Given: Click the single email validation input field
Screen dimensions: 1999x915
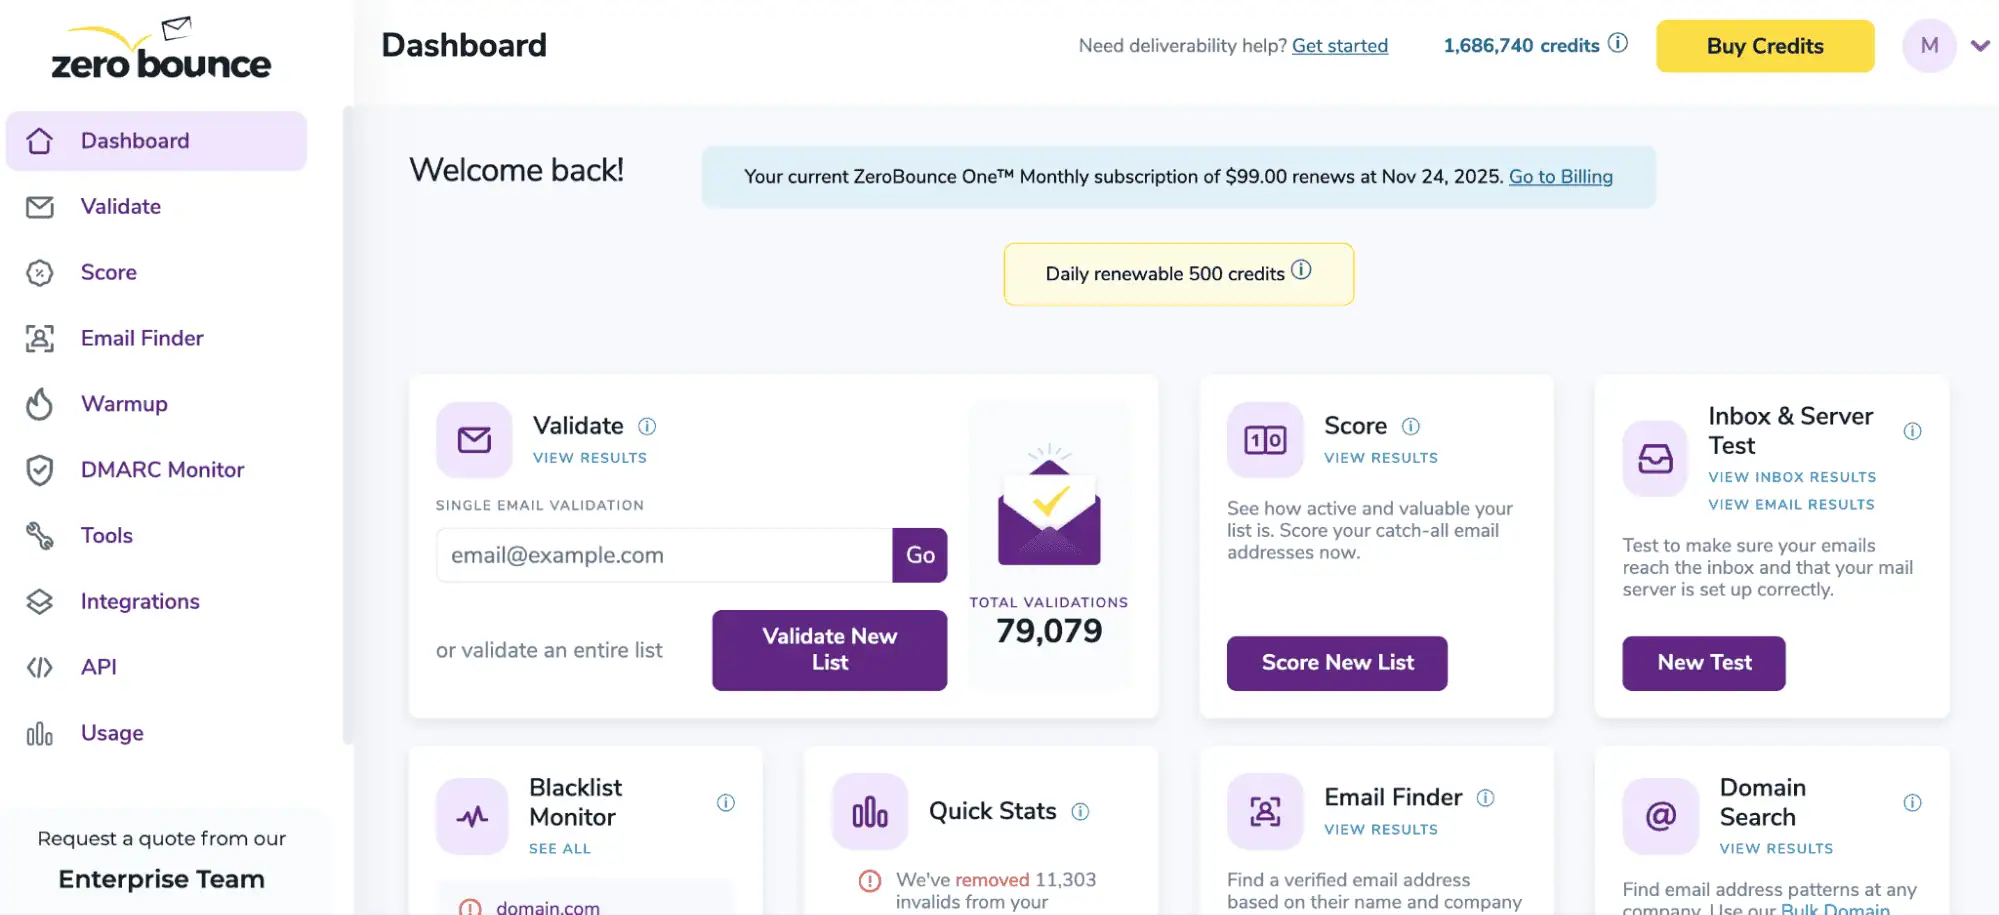Looking at the screenshot, I should coord(664,555).
